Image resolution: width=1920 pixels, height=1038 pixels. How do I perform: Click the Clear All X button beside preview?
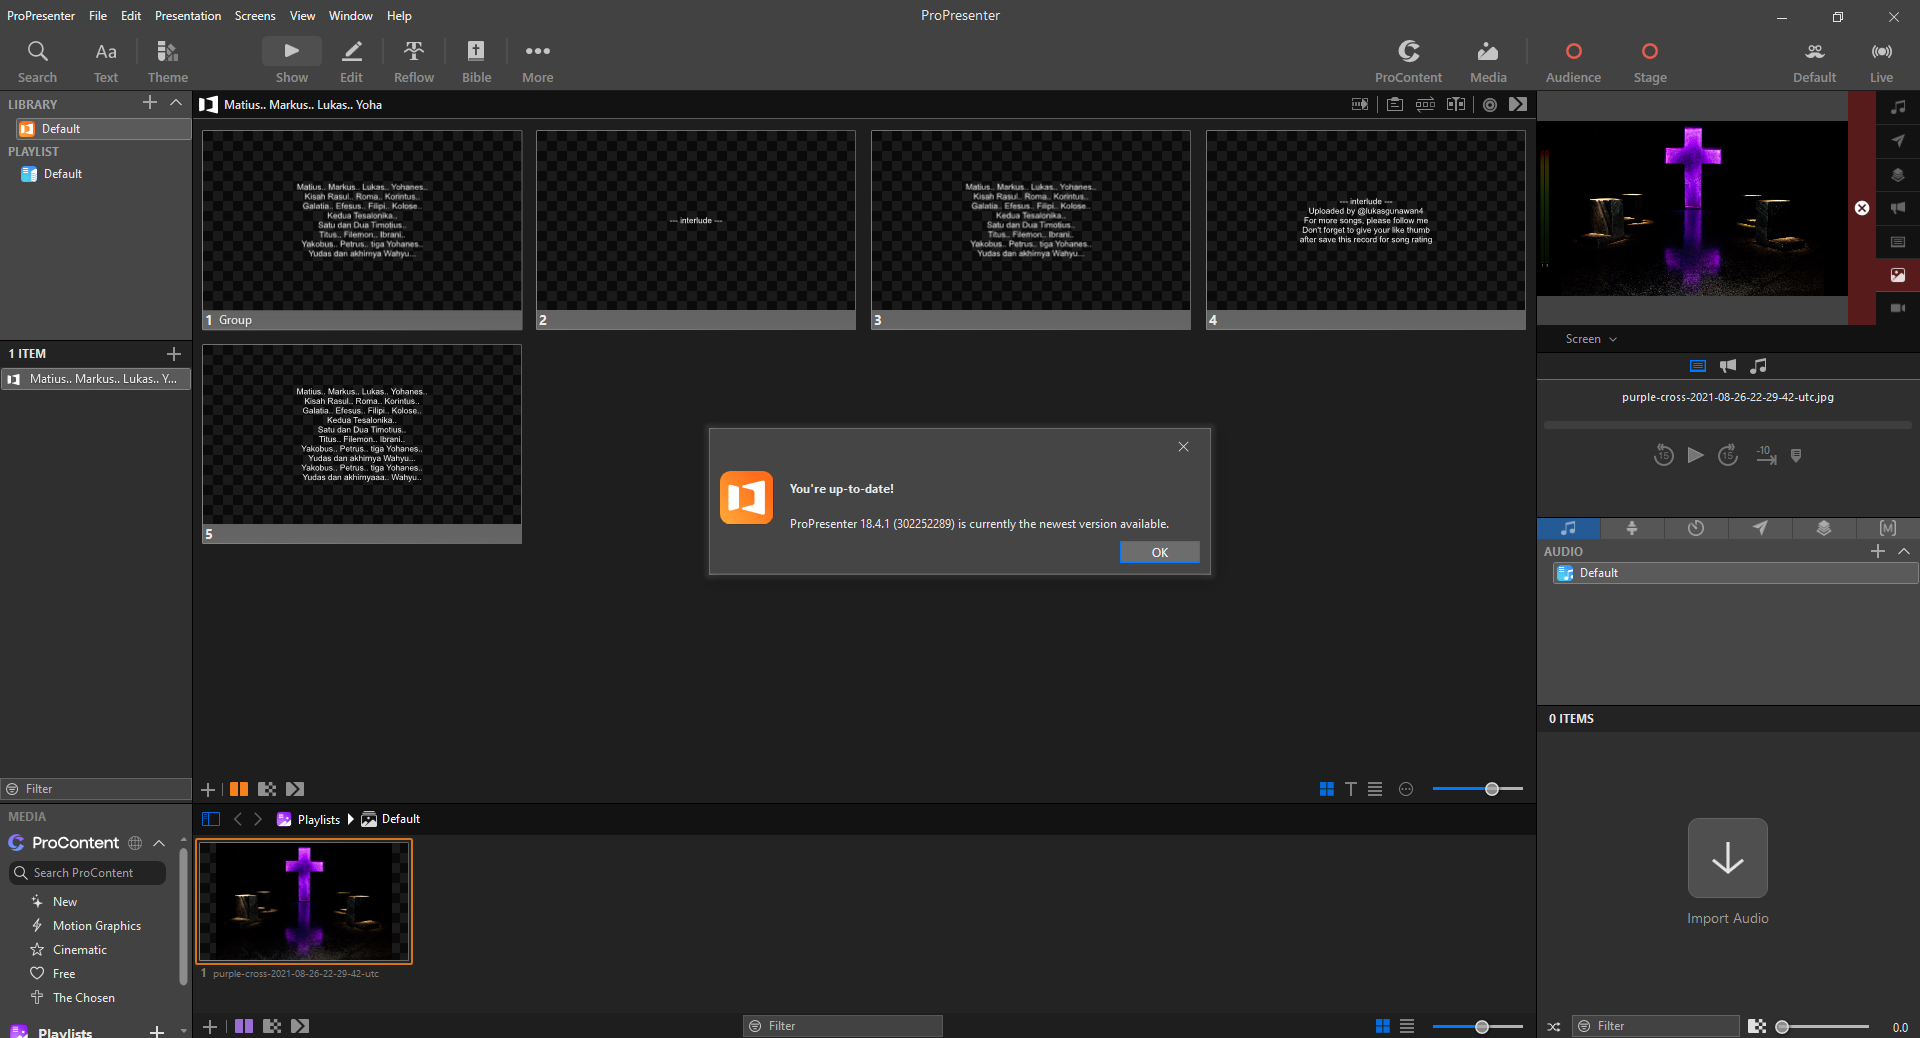(x=1862, y=208)
